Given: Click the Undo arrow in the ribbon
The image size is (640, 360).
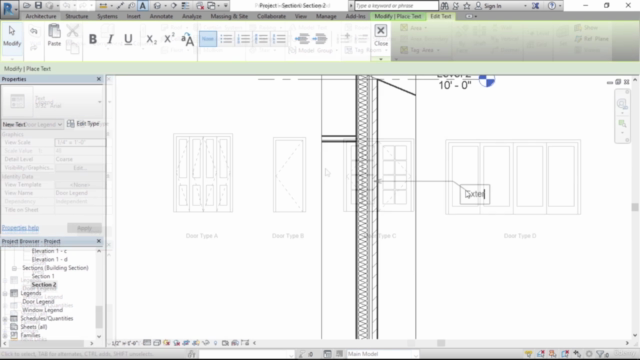Looking at the screenshot, I should (34, 31).
